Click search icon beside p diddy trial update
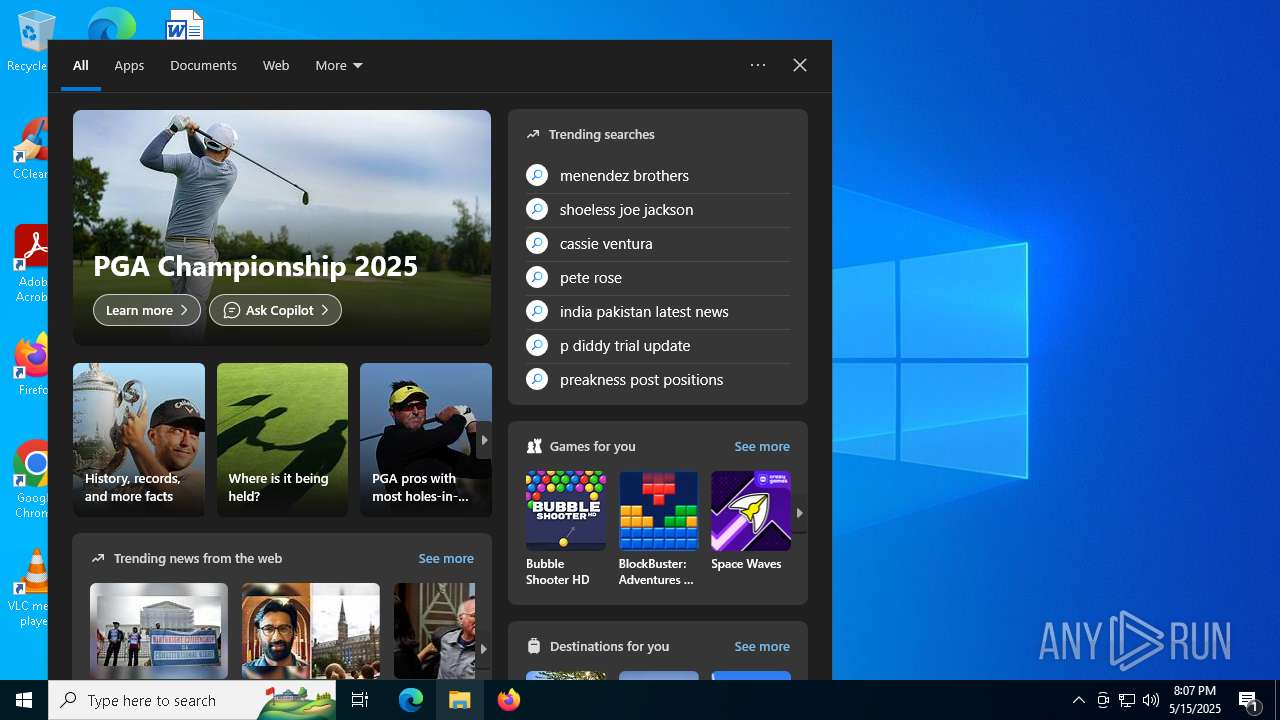The width and height of the screenshot is (1280, 720). (x=537, y=345)
